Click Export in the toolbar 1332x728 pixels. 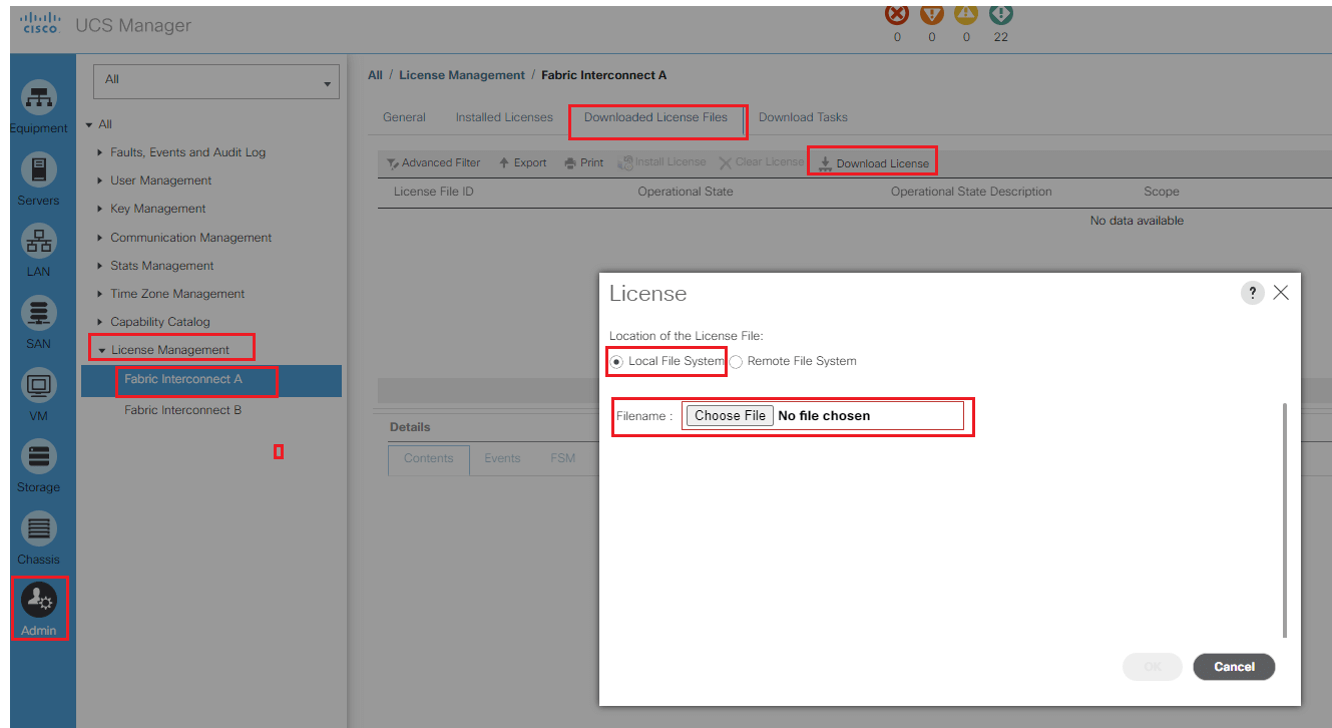(523, 163)
